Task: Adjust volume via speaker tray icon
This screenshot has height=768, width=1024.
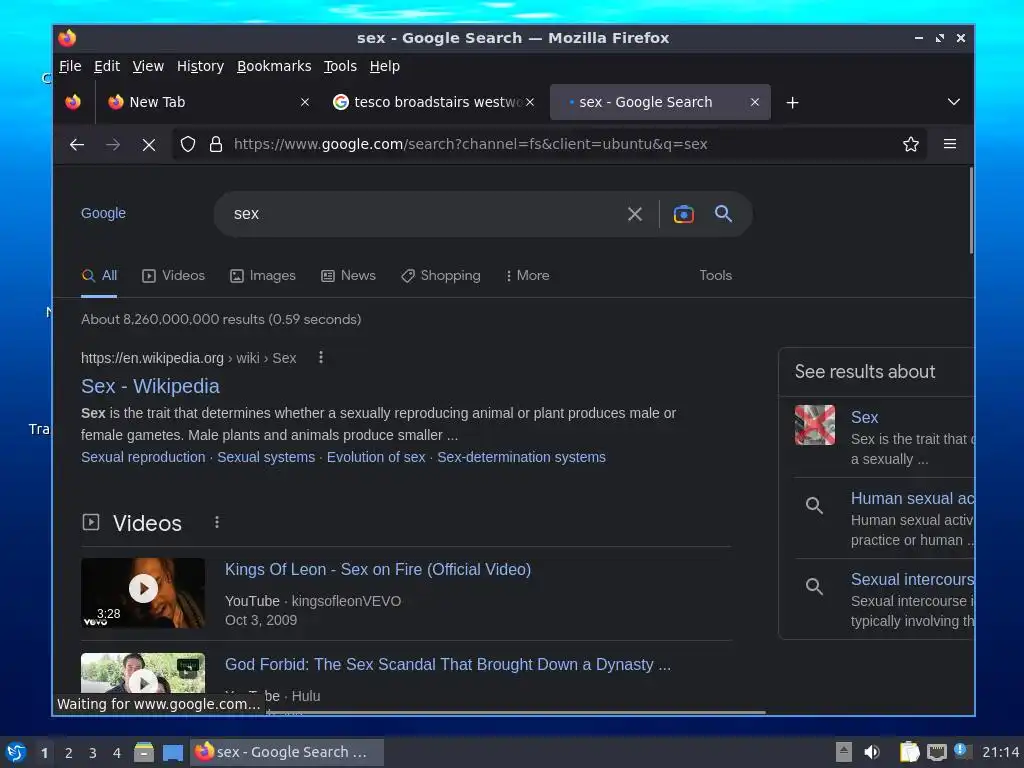Action: pos(872,752)
